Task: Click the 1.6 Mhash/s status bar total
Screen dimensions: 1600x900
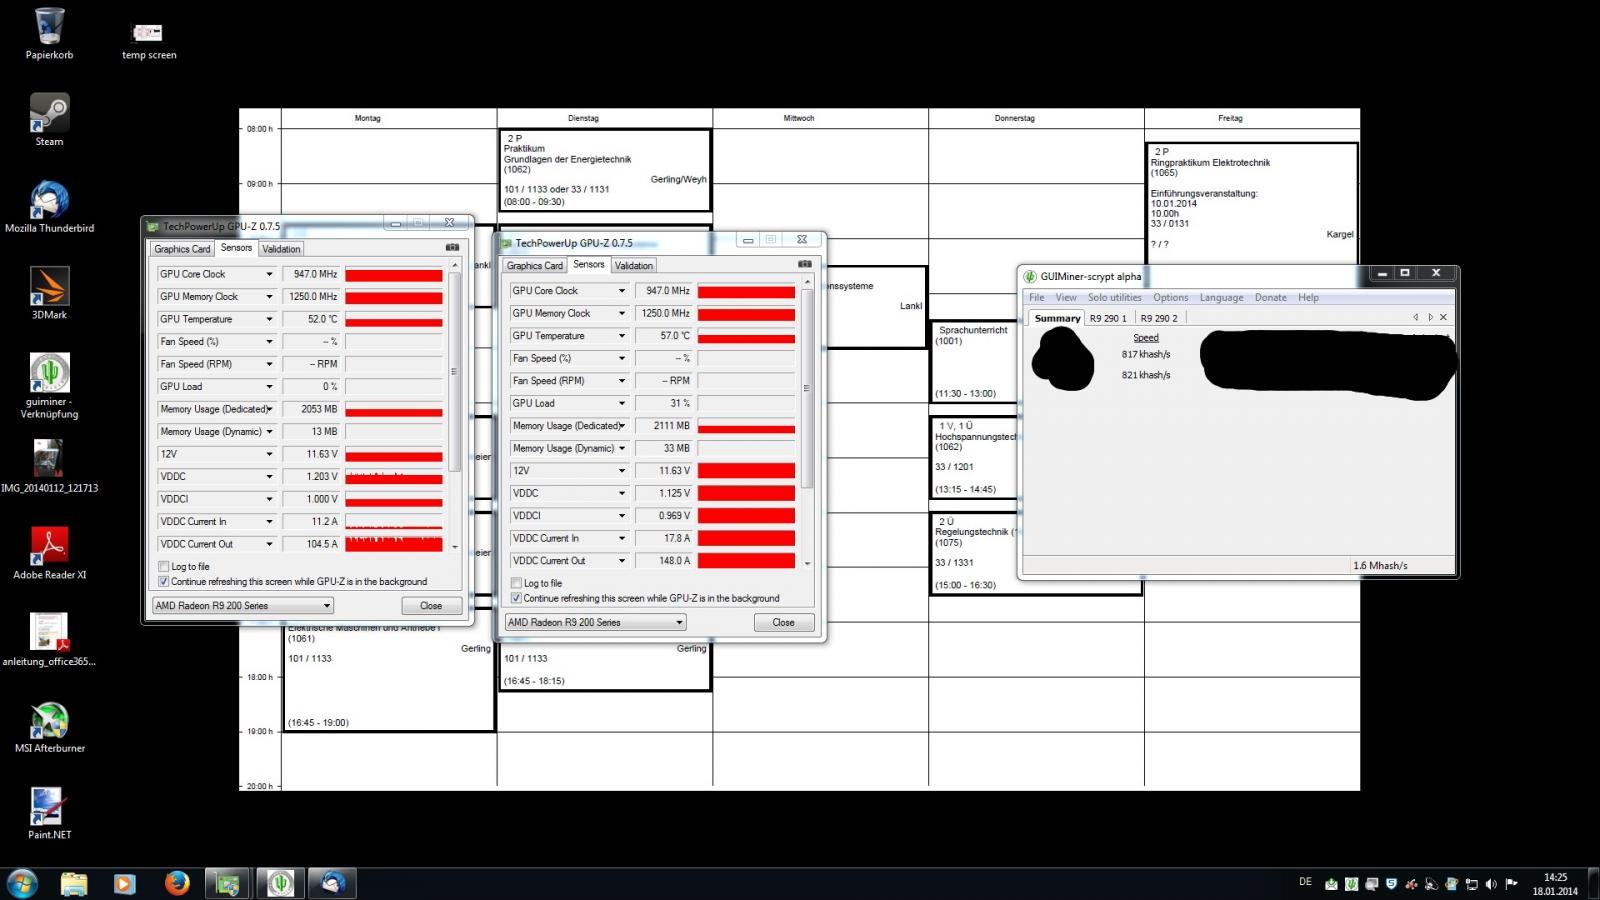Action: [1380, 565]
